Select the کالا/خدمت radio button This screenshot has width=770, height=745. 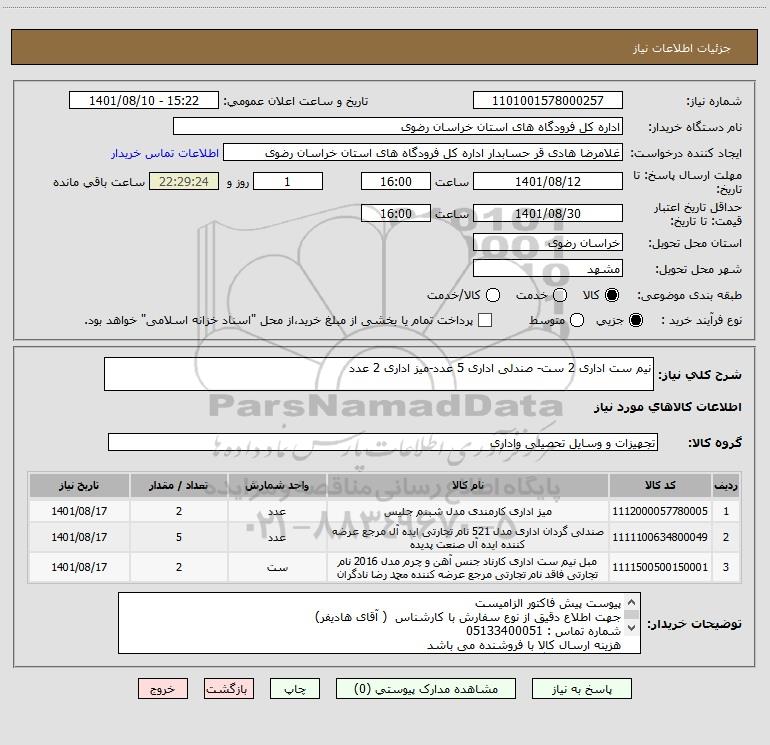pyautogui.click(x=493, y=295)
